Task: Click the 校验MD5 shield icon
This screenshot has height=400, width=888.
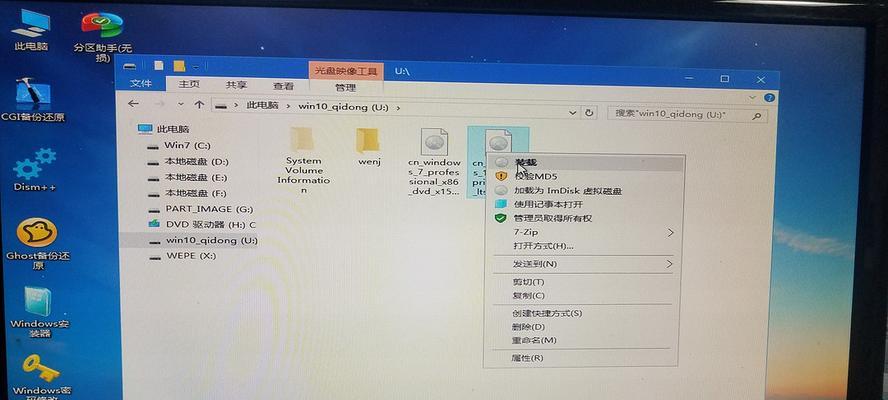Action: pos(501,176)
